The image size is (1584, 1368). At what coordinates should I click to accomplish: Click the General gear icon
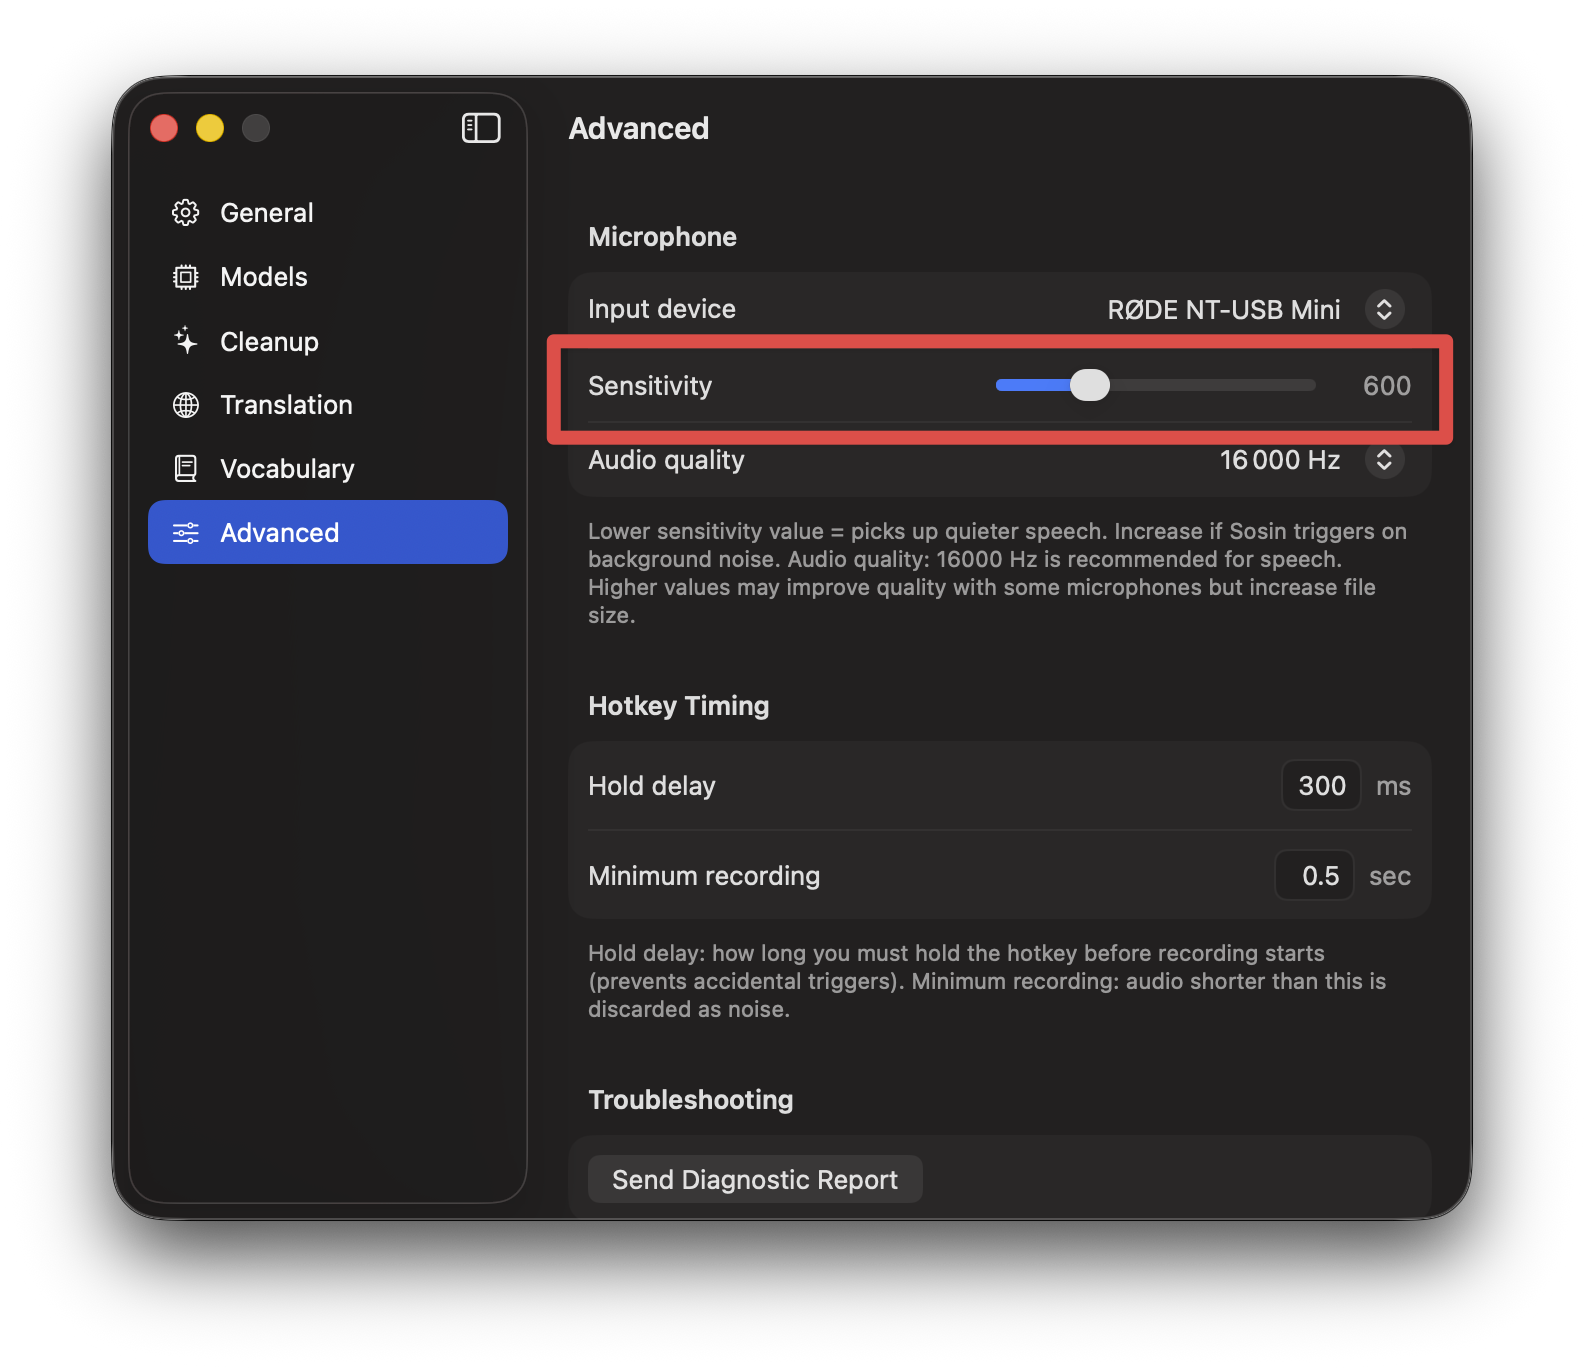click(x=186, y=213)
